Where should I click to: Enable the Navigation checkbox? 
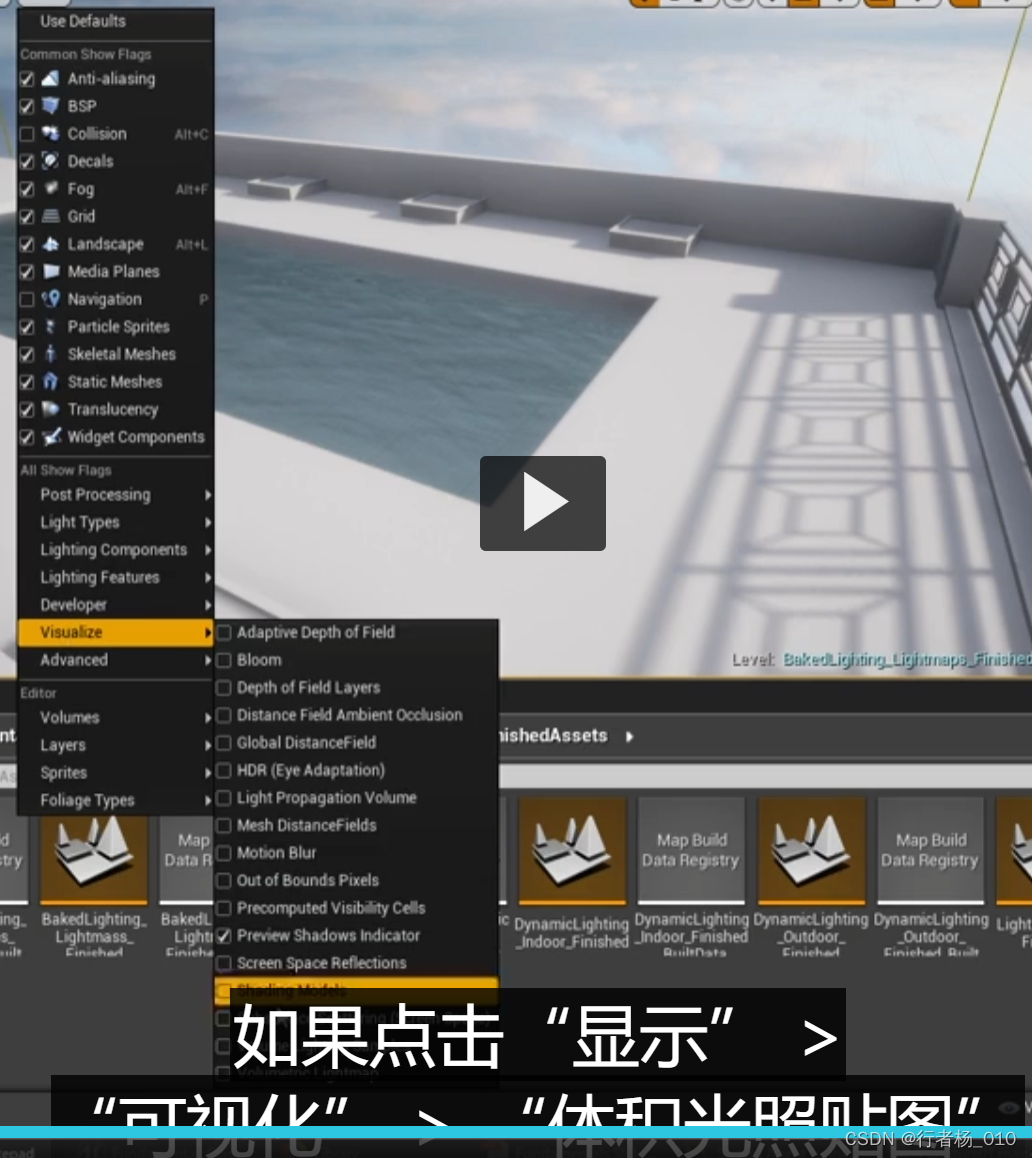pos(27,299)
